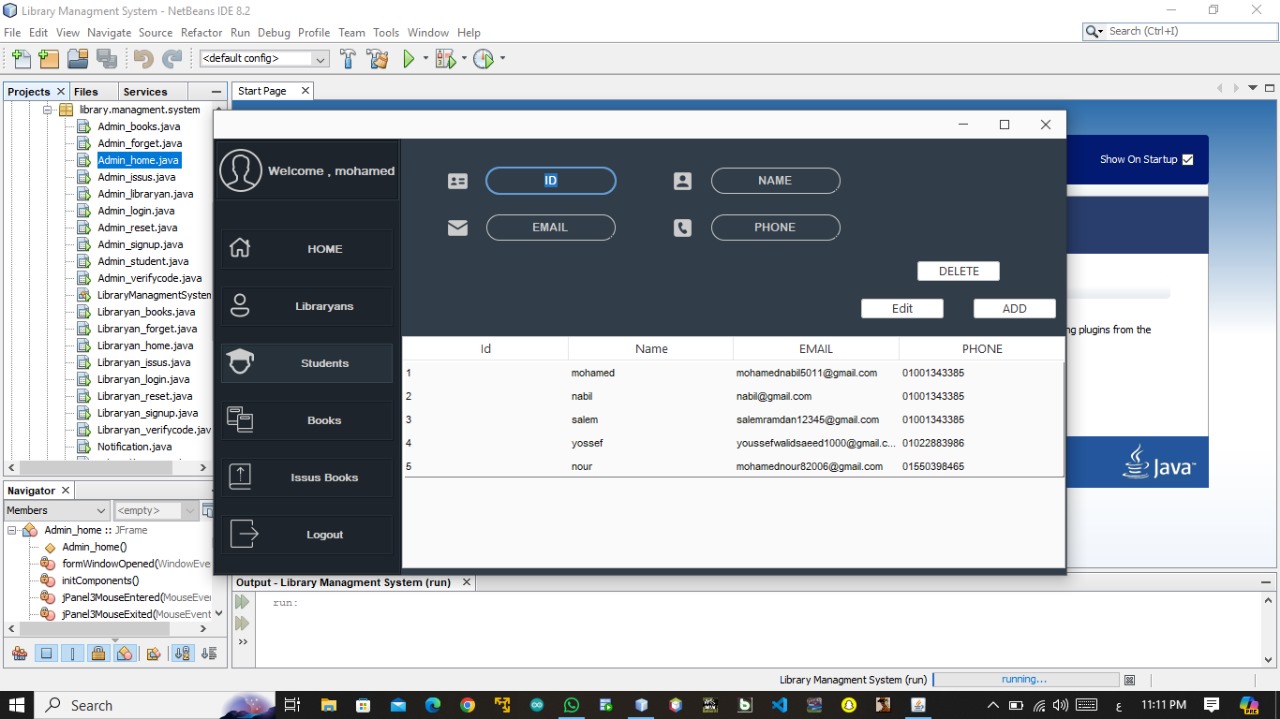Click the Books icon in sidebar
This screenshot has height=719, width=1280.
240,419
